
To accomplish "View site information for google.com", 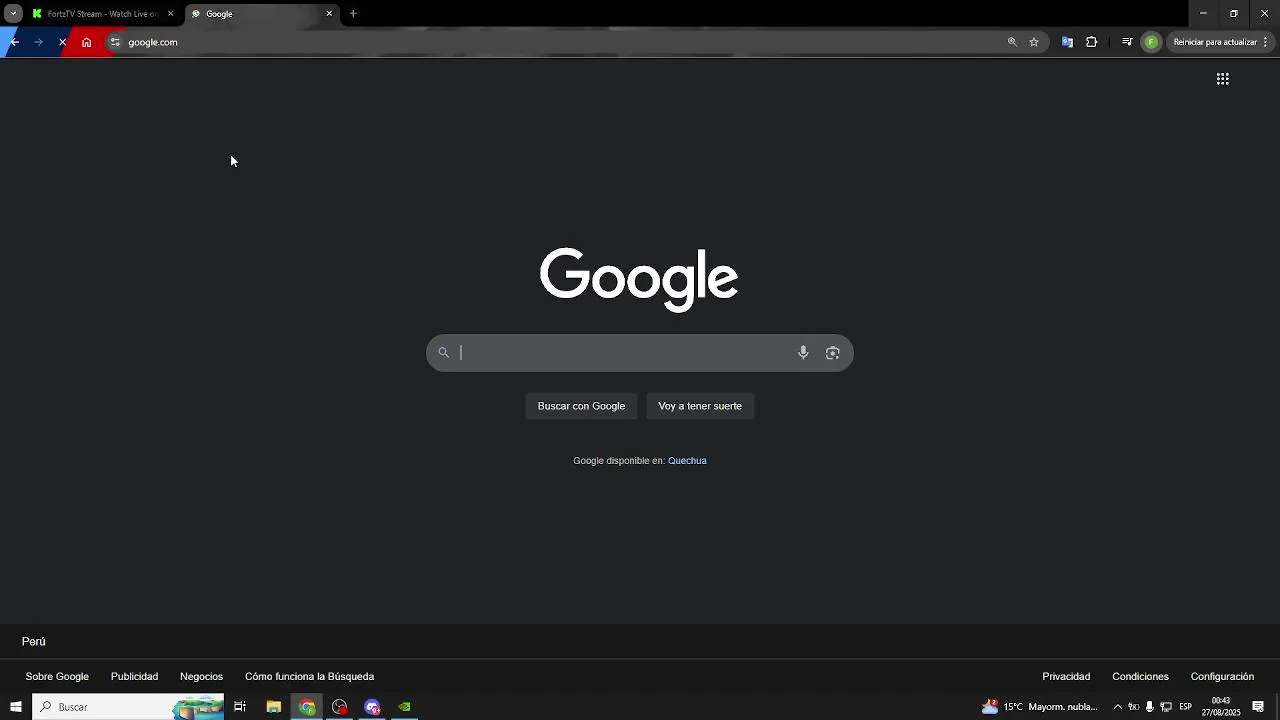I will 115,42.
